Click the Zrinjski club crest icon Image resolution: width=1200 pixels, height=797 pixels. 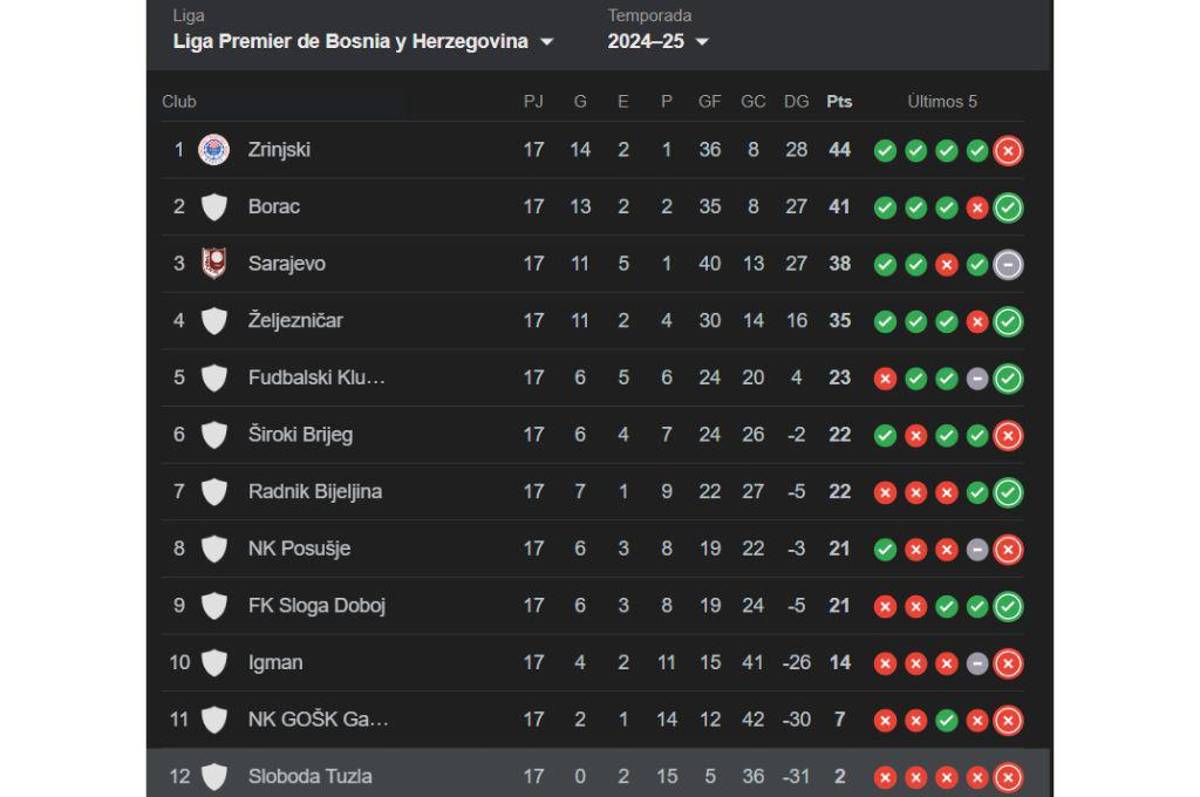pyautogui.click(x=214, y=150)
